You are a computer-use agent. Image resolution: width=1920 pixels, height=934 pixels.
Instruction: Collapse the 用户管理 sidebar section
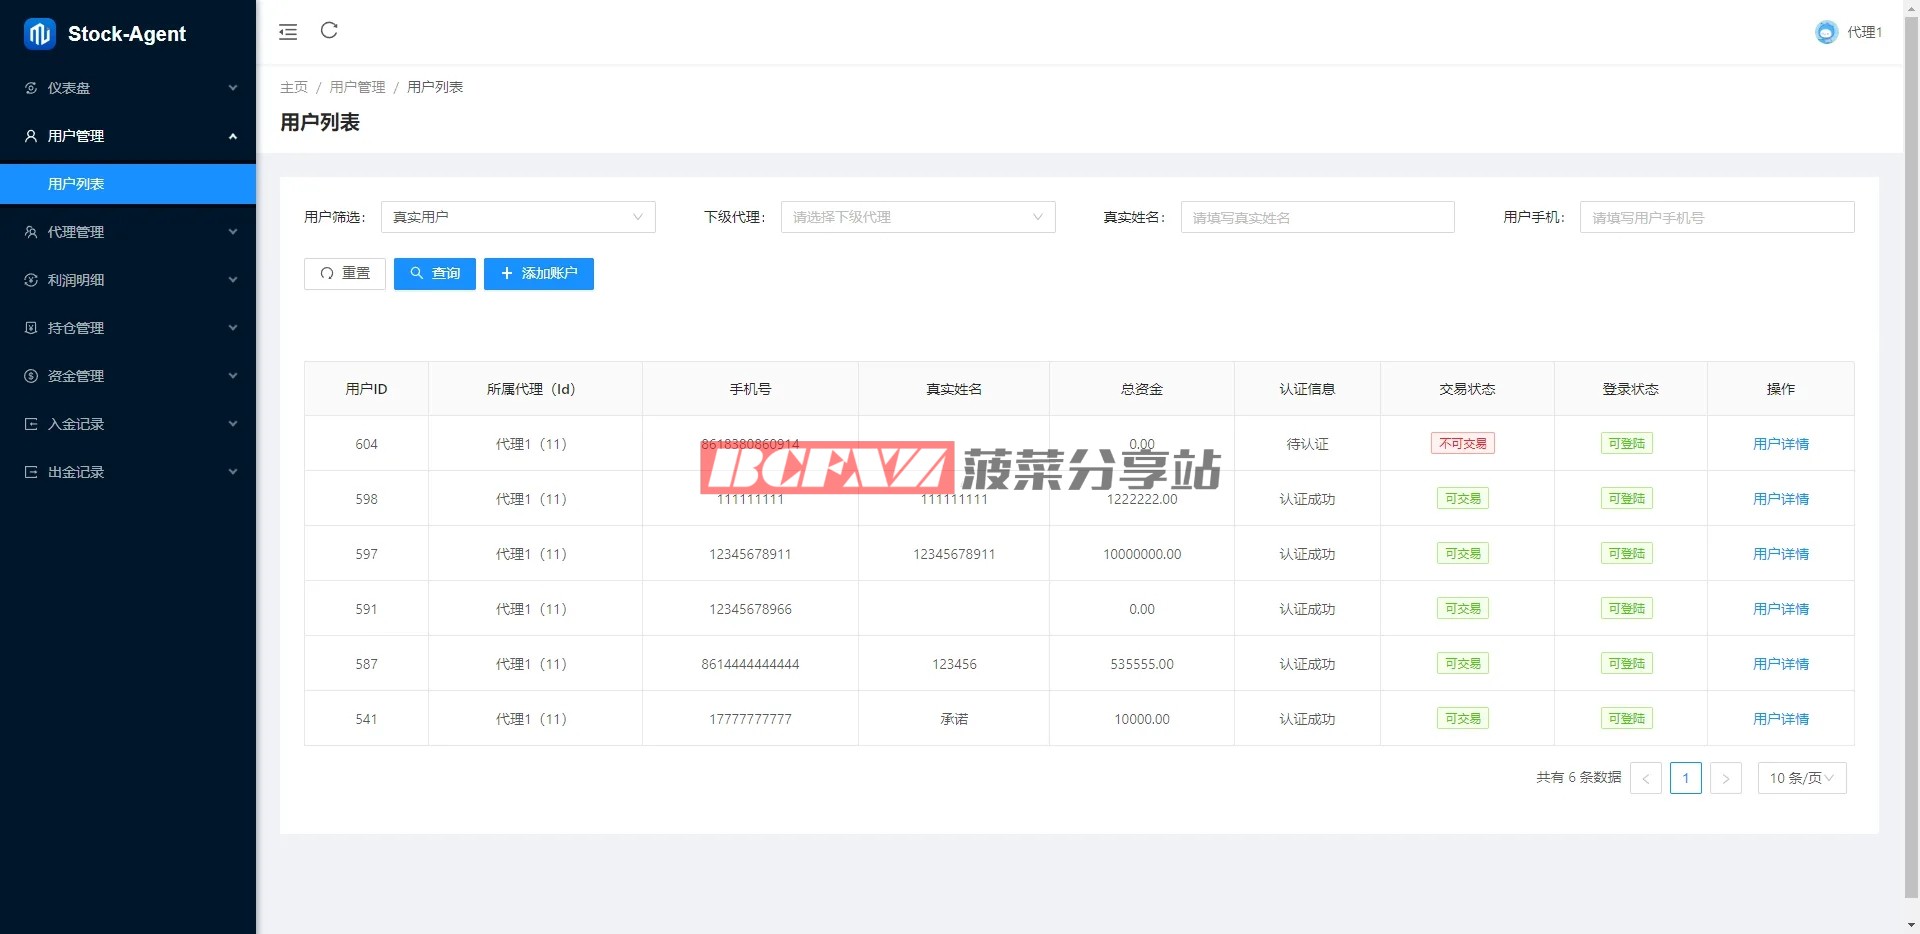128,136
